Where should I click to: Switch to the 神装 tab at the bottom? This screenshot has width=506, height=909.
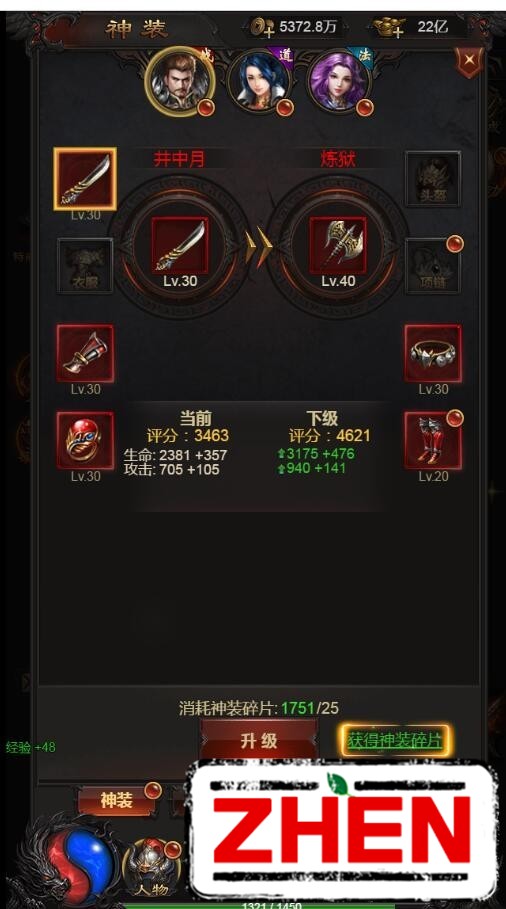(118, 800)
